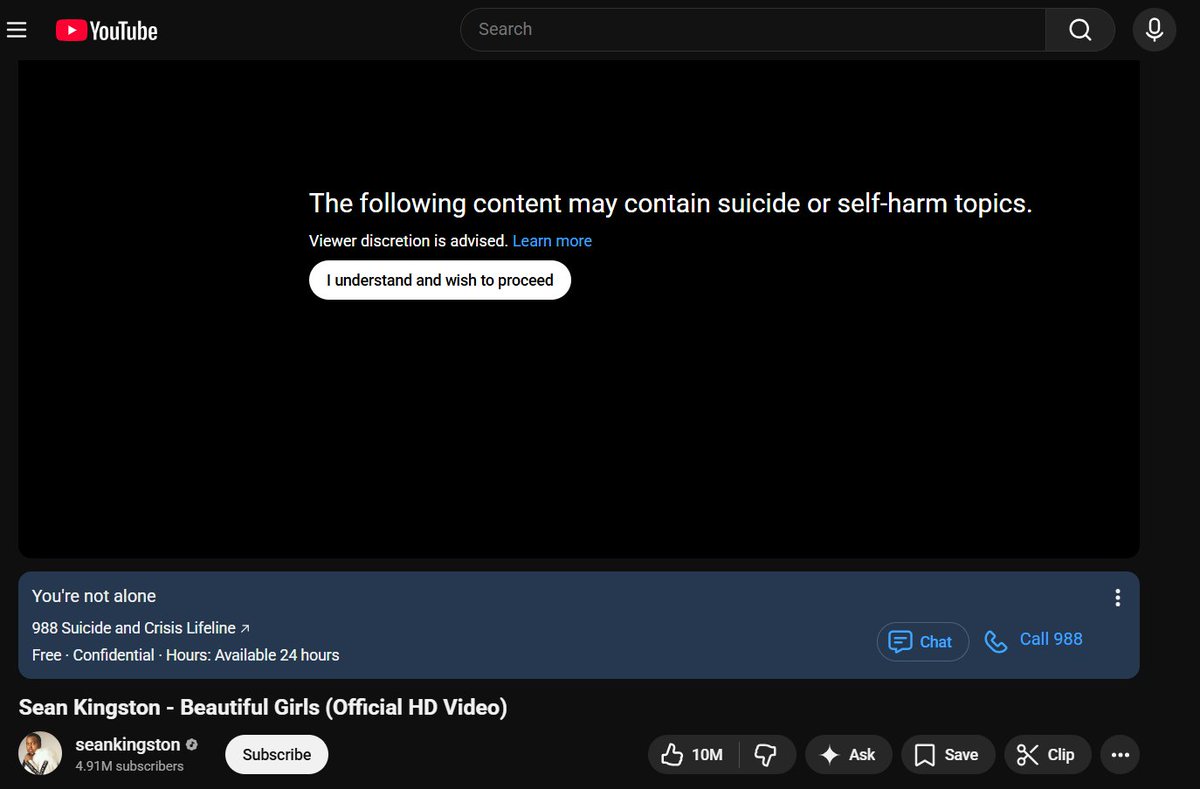The height and width of the screenshot is (789, 1200).
Task: Open seankingston channel avatar
Action: 40,754
